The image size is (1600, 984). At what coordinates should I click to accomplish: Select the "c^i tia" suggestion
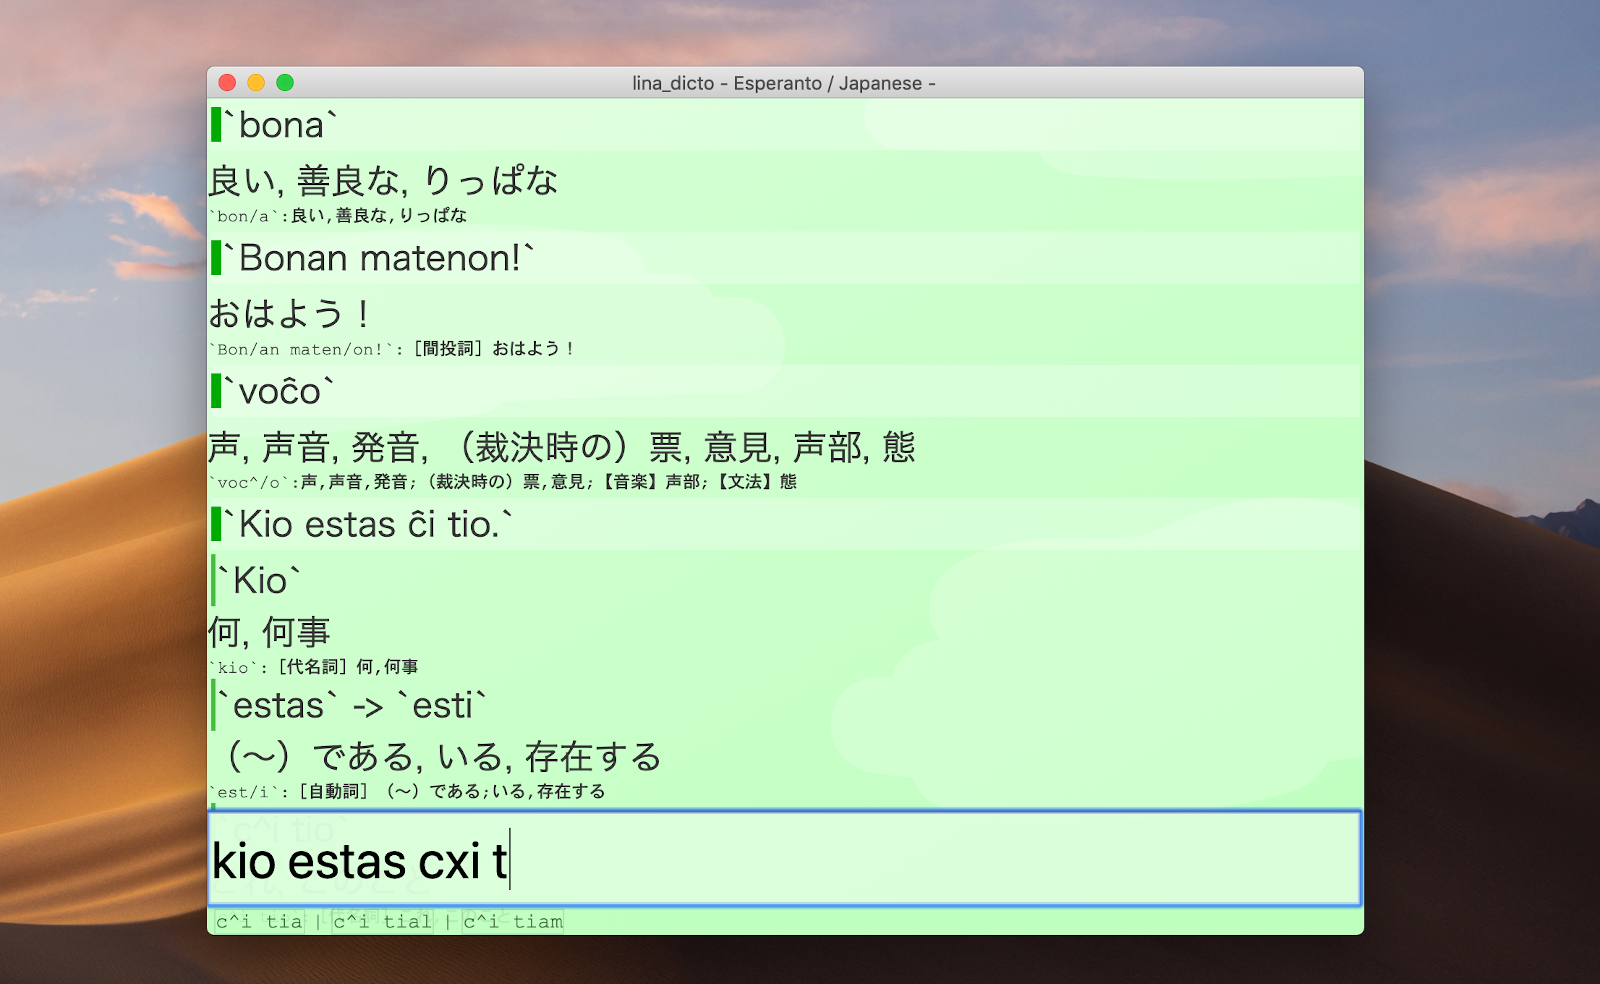tap(259, 922)
